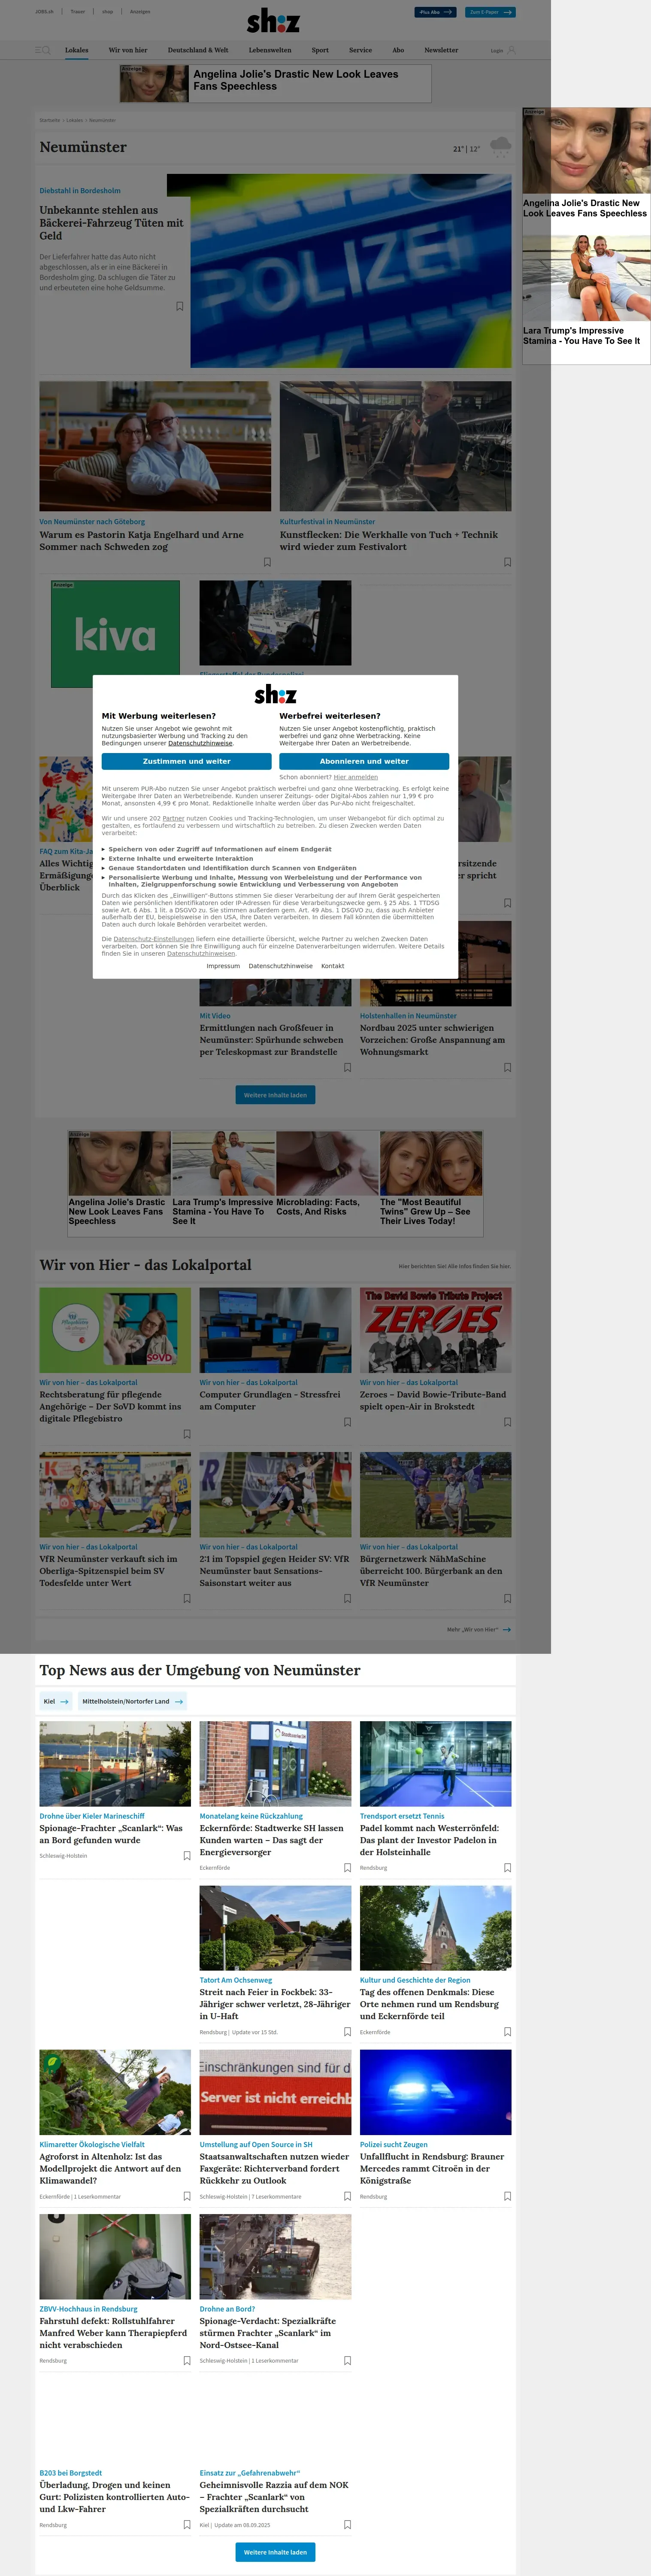Select the 'Mittelholstein/Nortorfer Land' region chip

(x=132, y=1701)
